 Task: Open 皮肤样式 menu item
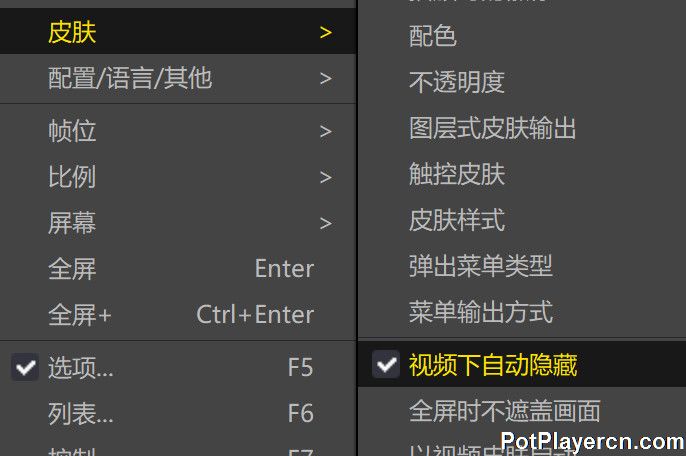(522, 220)
